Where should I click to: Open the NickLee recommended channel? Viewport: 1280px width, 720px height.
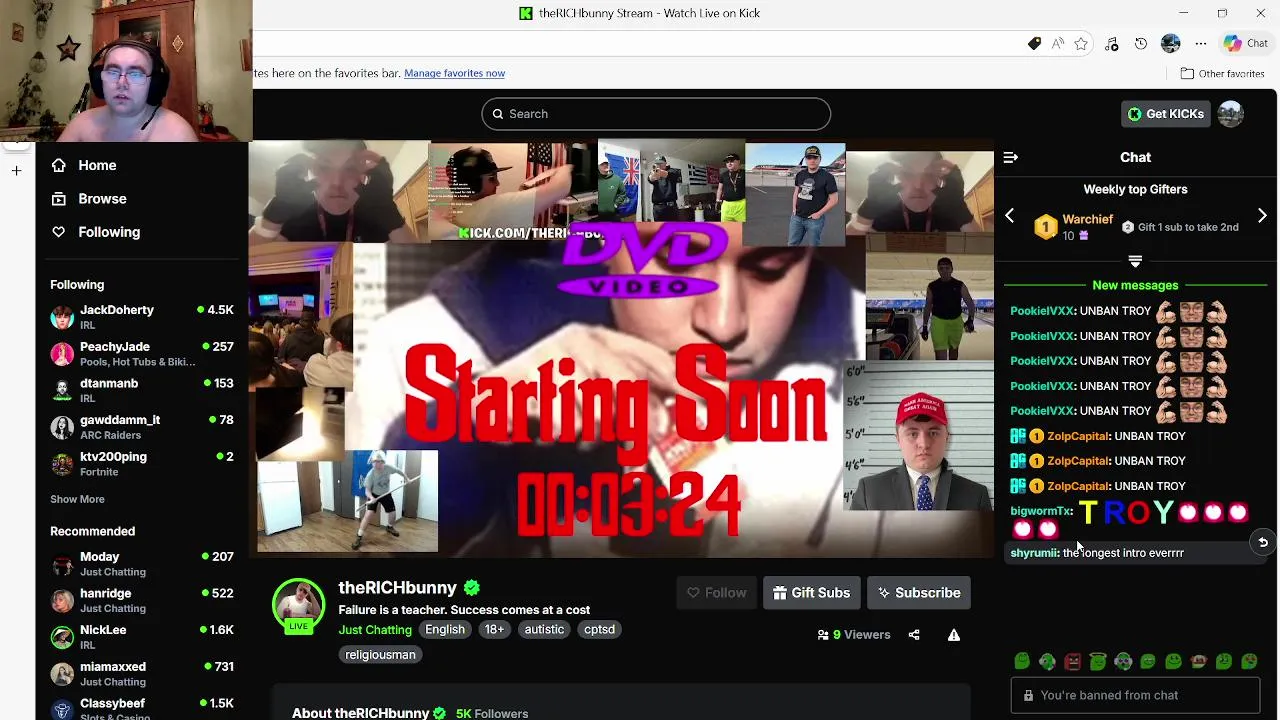(x=142, y=637)
